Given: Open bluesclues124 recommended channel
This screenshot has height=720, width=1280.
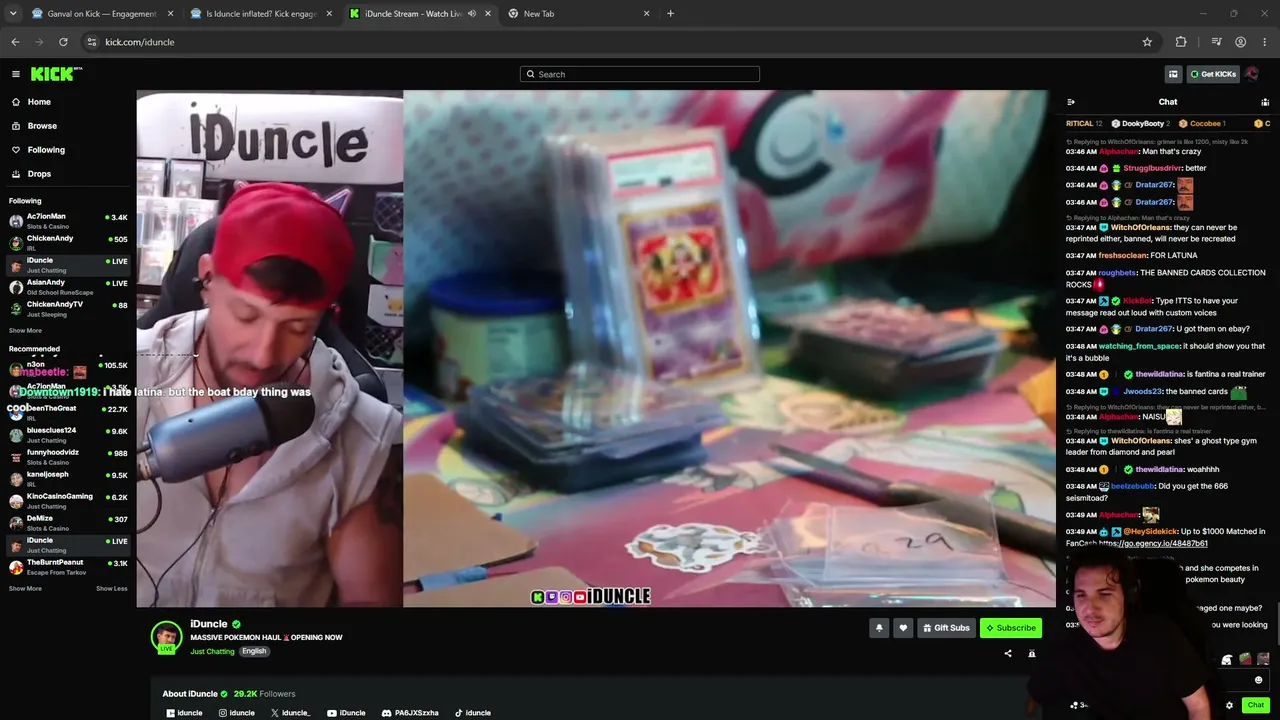Looking at the screenshot, I should click(x=68, y=435).
